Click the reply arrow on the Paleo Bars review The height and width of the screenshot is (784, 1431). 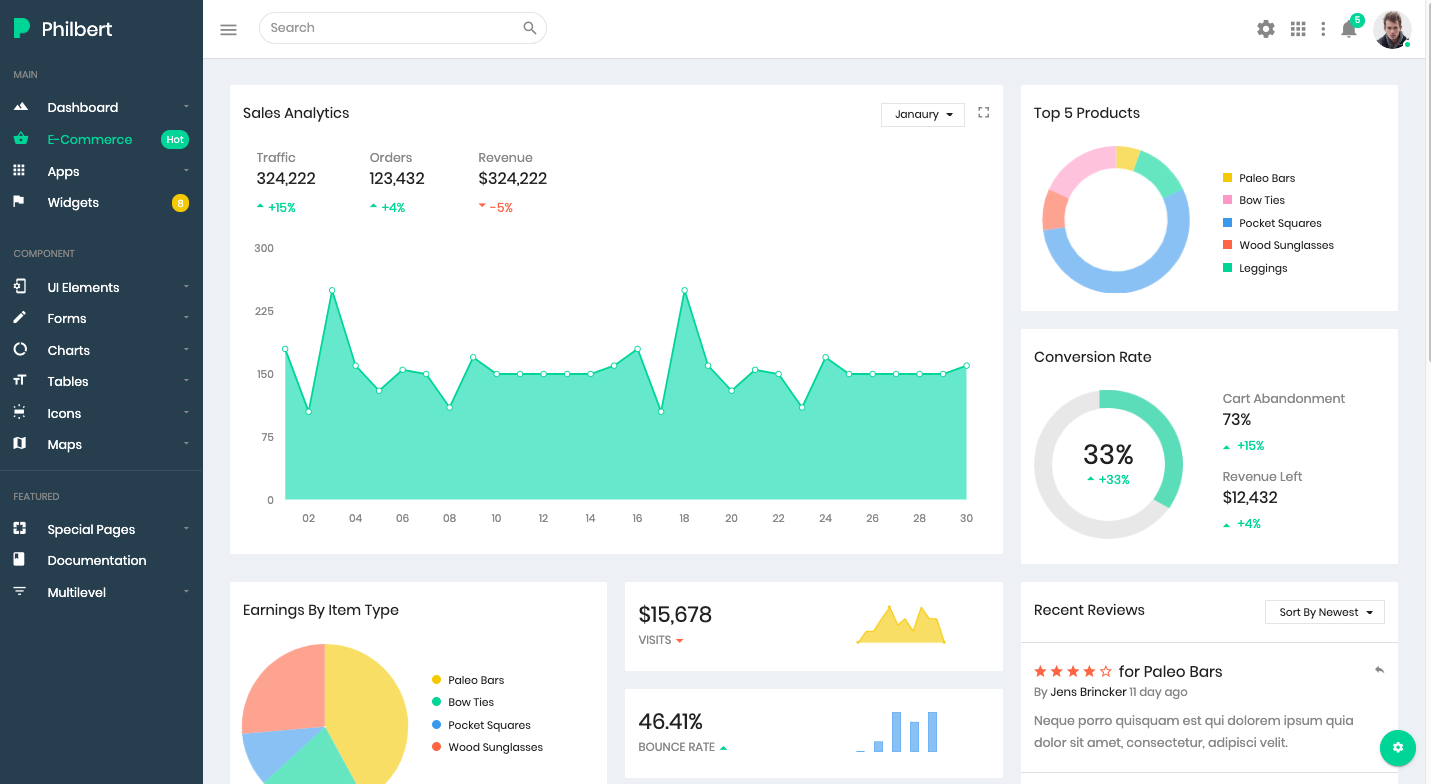pos(1380,670)
